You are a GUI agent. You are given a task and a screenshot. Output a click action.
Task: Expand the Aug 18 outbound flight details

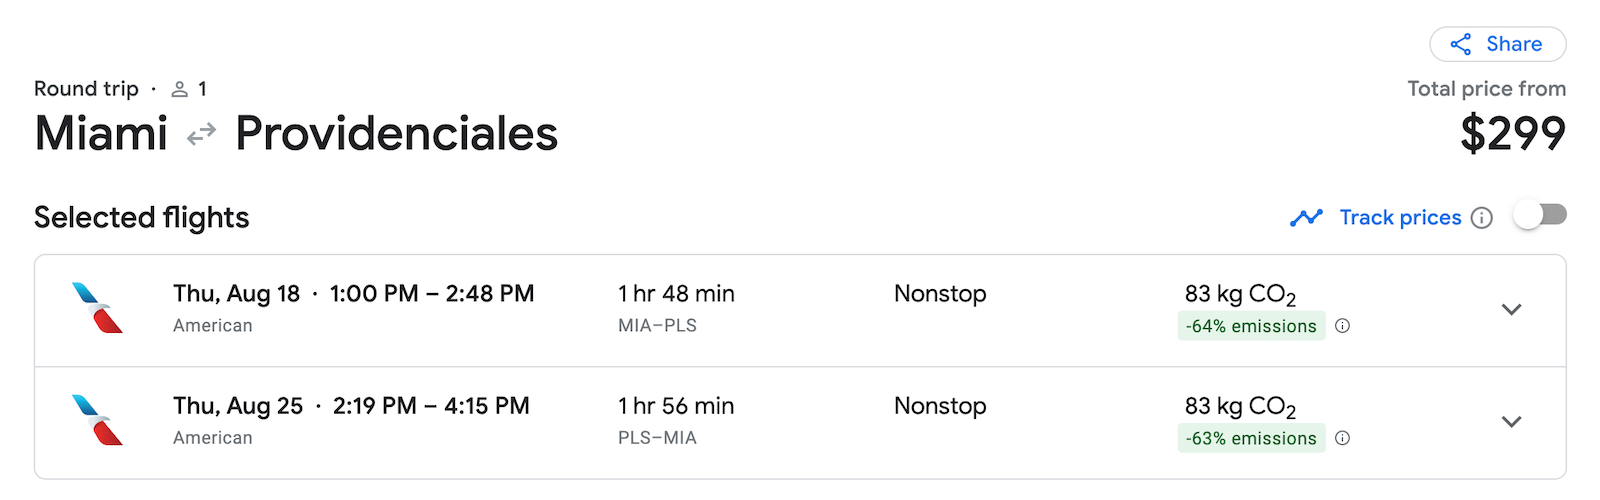click(1512, 310)
